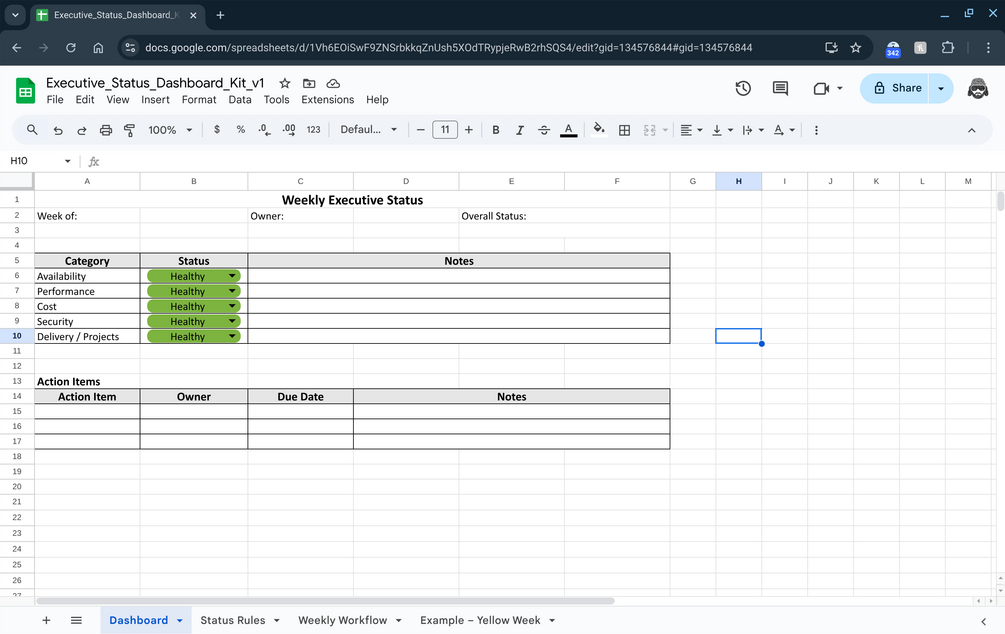Open vertical align dropdown
This screenshot has width=1005, height=634.
click(x=722, y=130)
